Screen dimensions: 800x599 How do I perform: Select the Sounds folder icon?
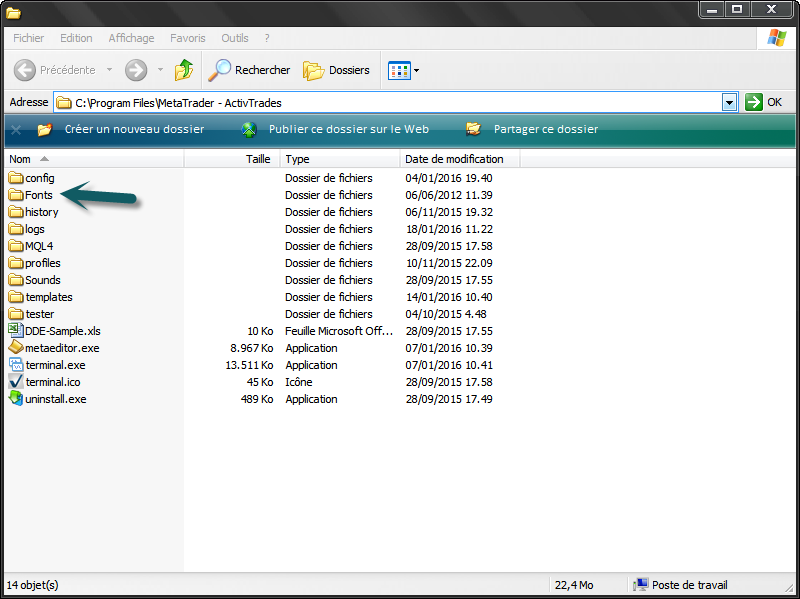click(16, 280)
